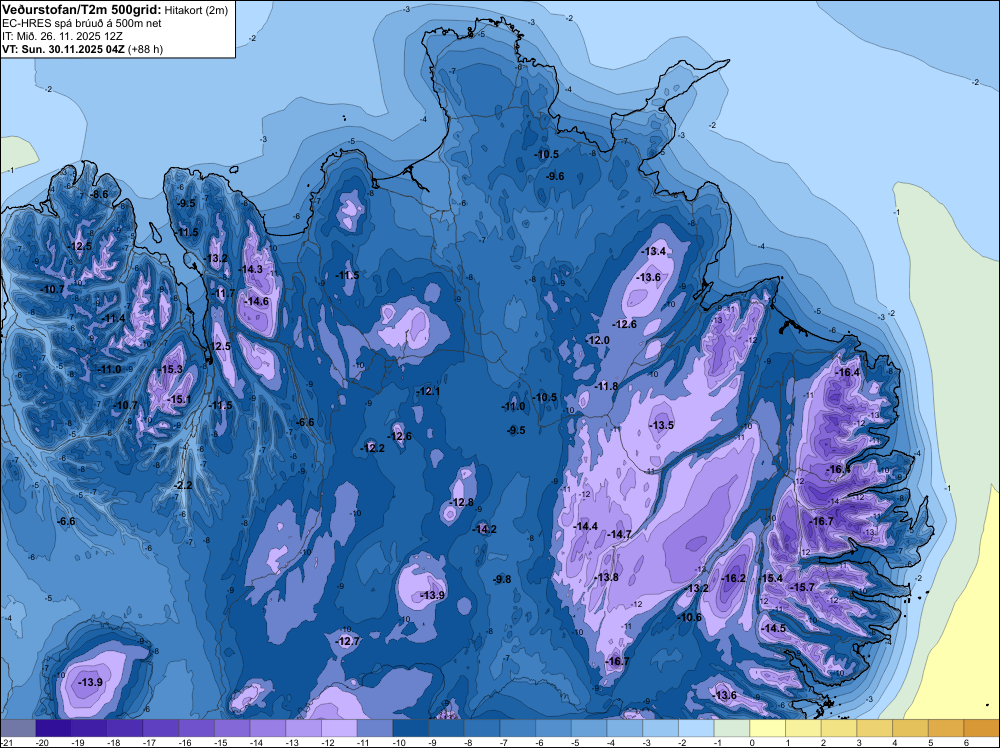Click the -14.3 temperature label
This screenshot has width=1000, height=748.
tap(251, 269)
